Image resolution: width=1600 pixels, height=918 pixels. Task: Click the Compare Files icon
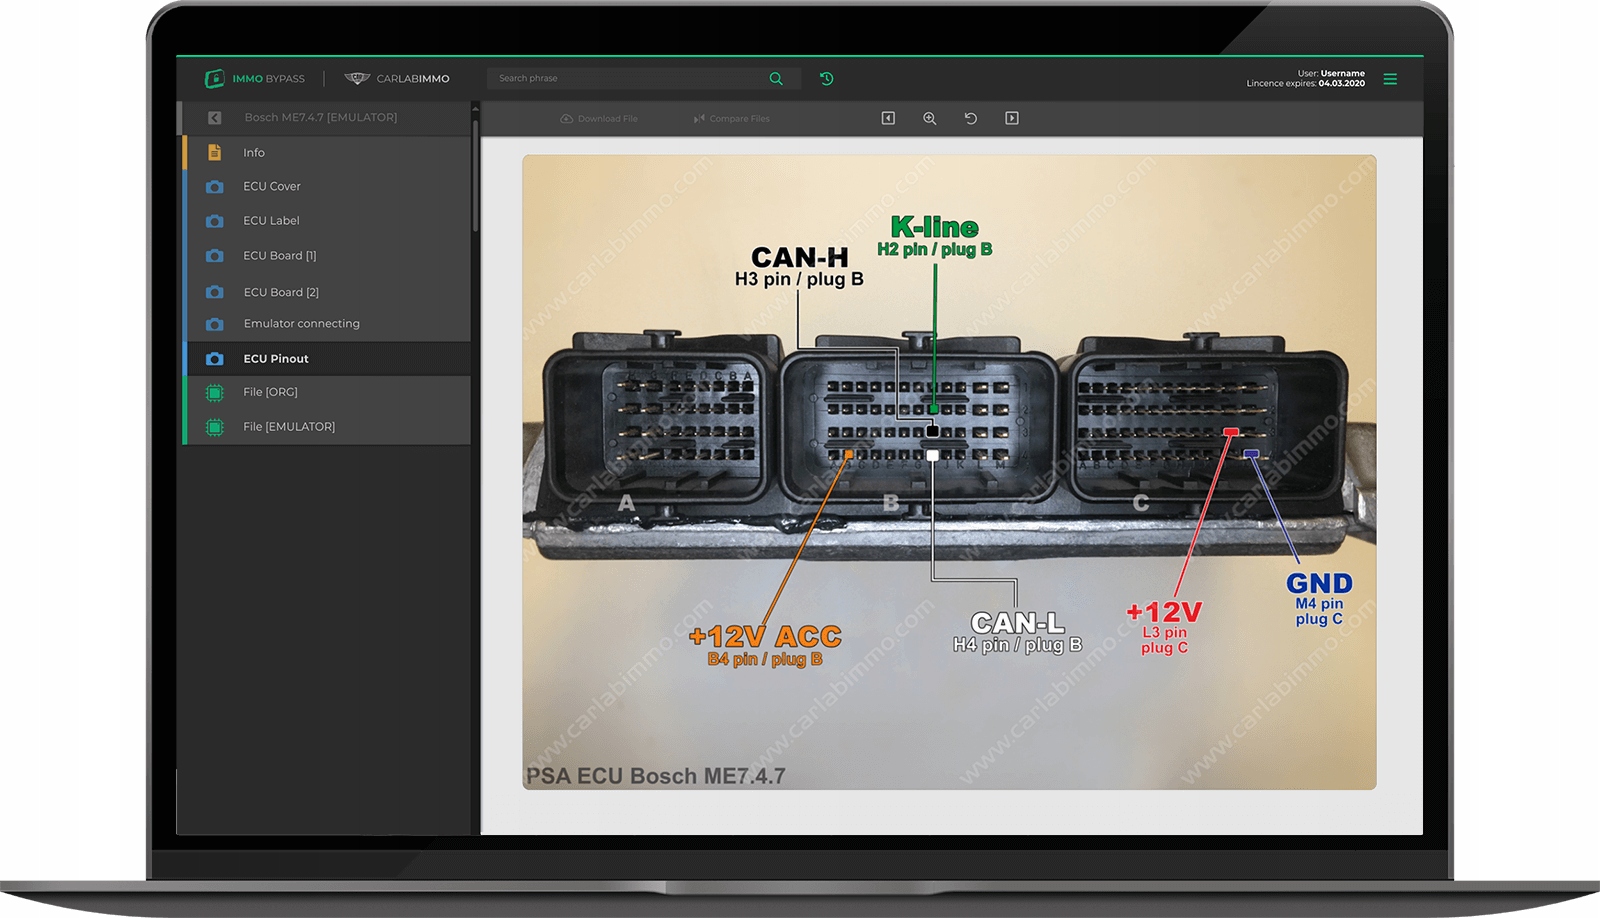pos(699,119)
